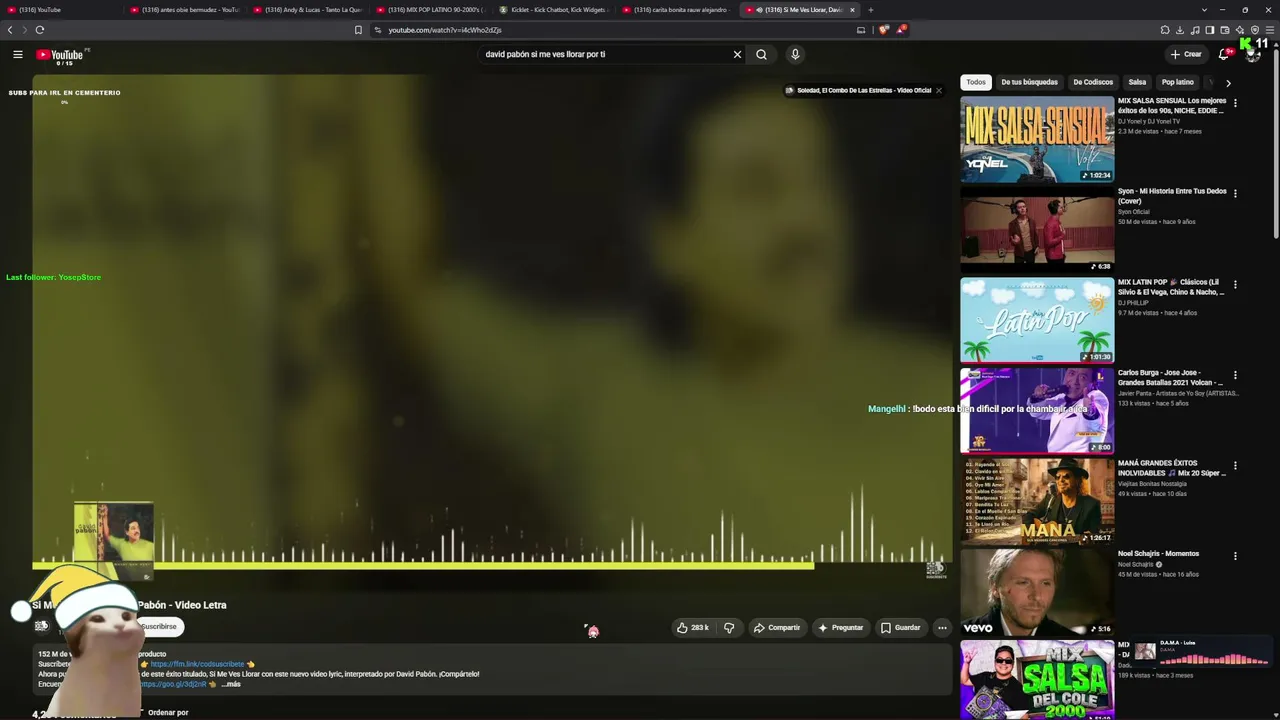This screenshot has width=1280, height=720.
Task: Open the Syon 'Mi Historia Entre Tus Dedos' thumbnail
Action: [1037, 230]
